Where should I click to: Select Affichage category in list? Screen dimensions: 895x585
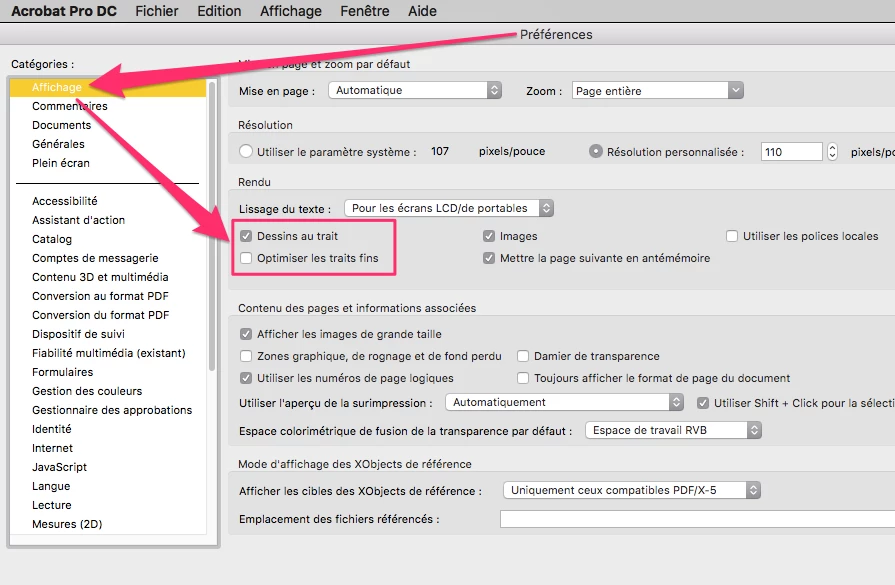point(108,87)
